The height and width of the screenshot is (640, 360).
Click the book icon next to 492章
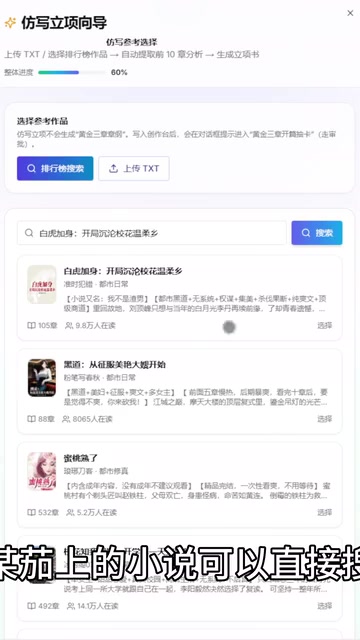tap(31, 606)
